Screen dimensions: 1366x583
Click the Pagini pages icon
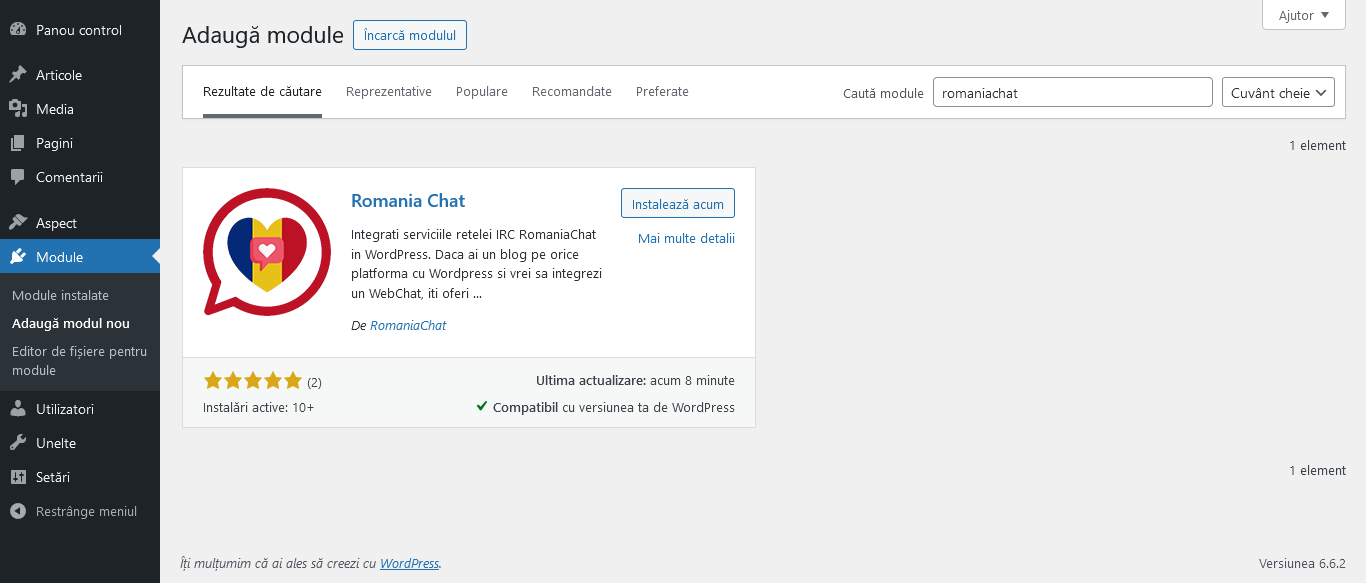[x=18, y=143]
